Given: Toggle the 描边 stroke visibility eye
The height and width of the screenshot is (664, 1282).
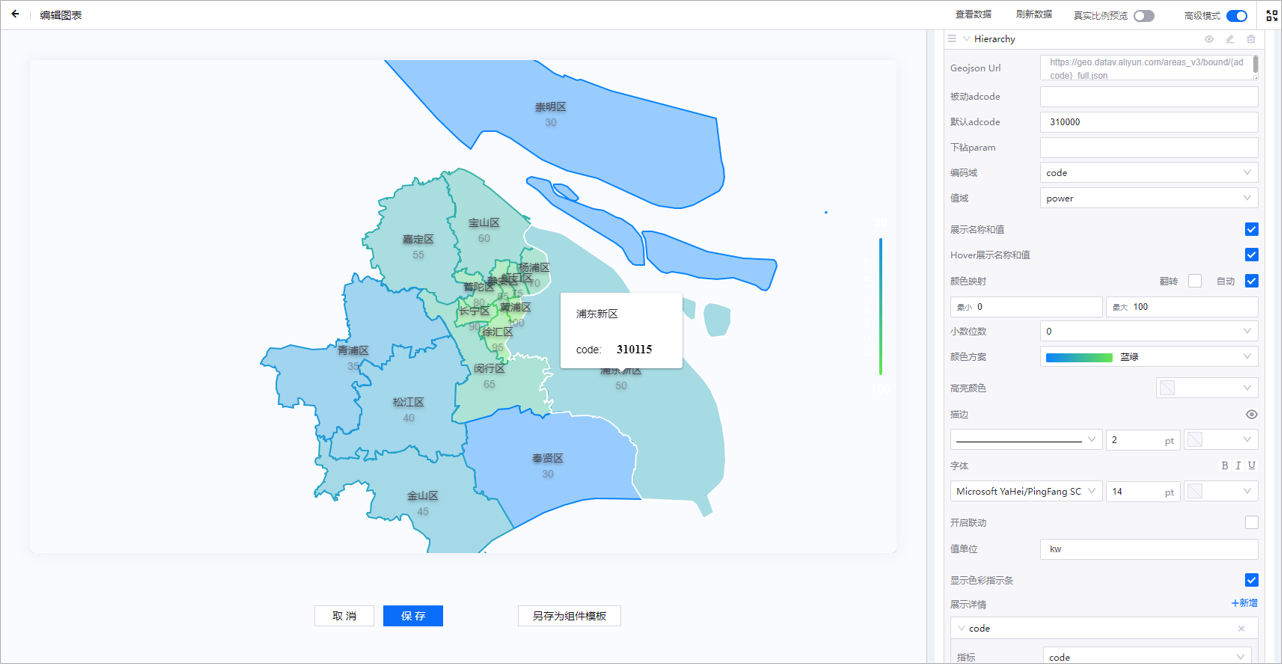Looking at the screenshot, I should coord(1251,414).
